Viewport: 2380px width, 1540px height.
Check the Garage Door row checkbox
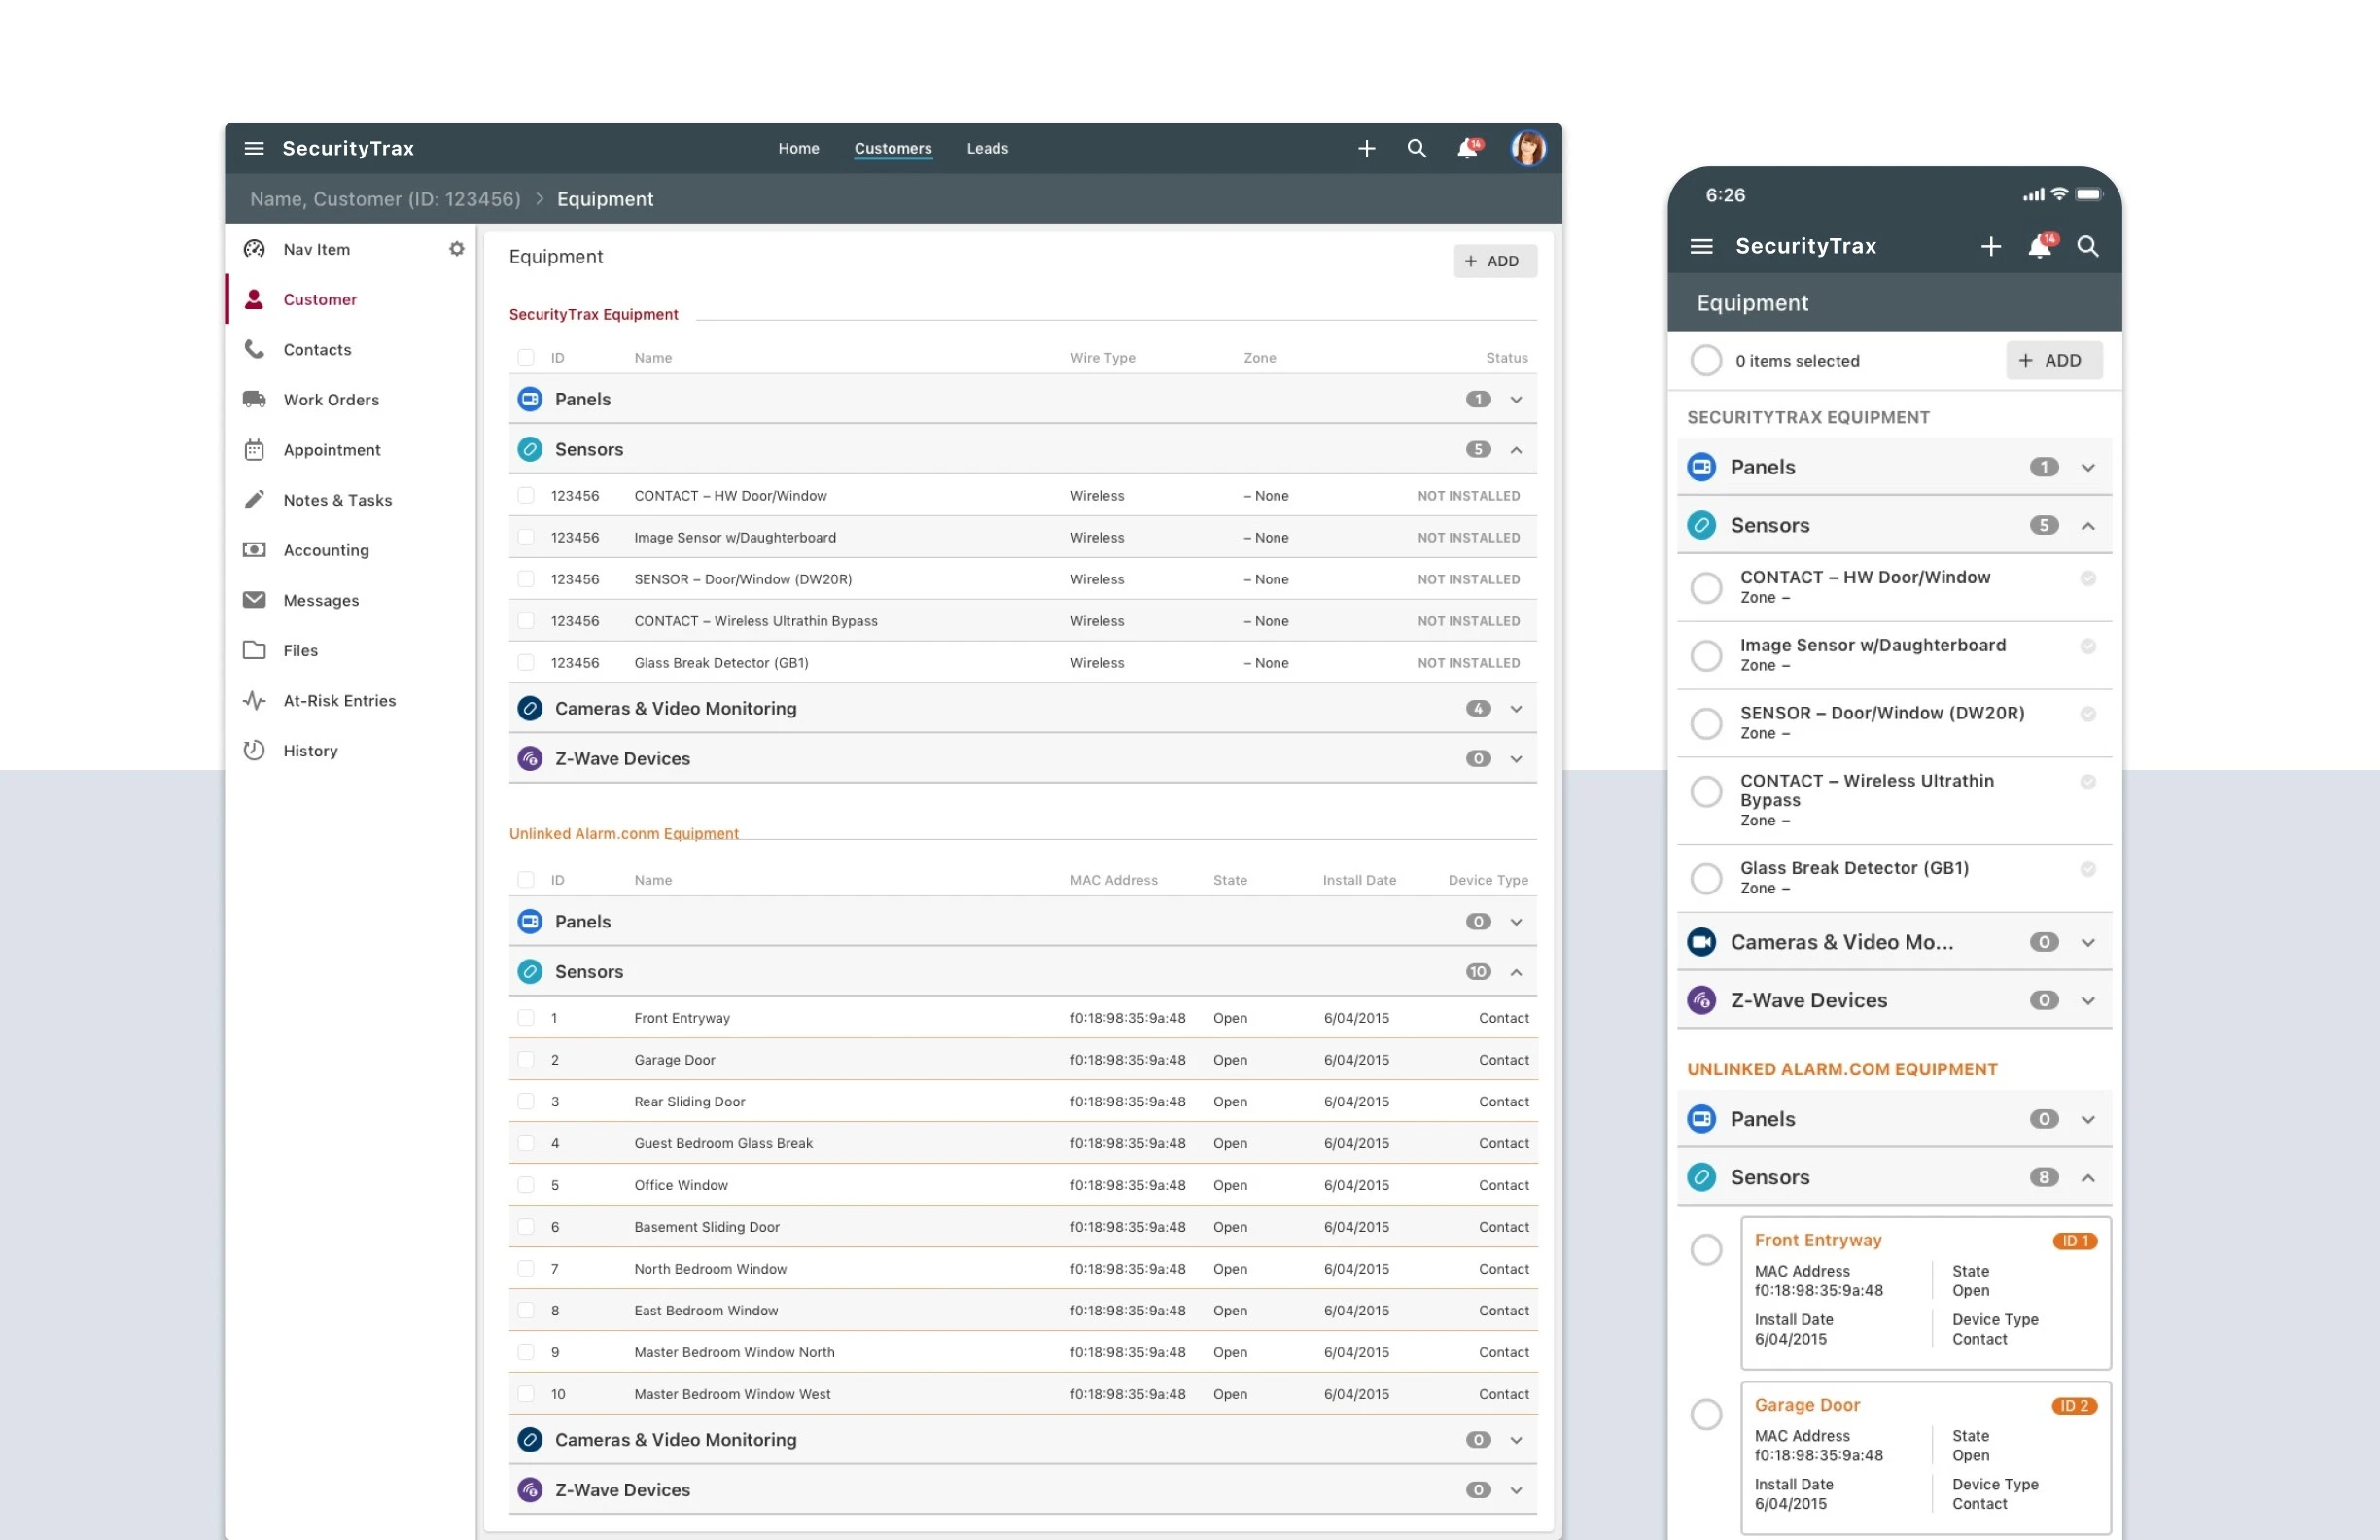click(526, 1059)
